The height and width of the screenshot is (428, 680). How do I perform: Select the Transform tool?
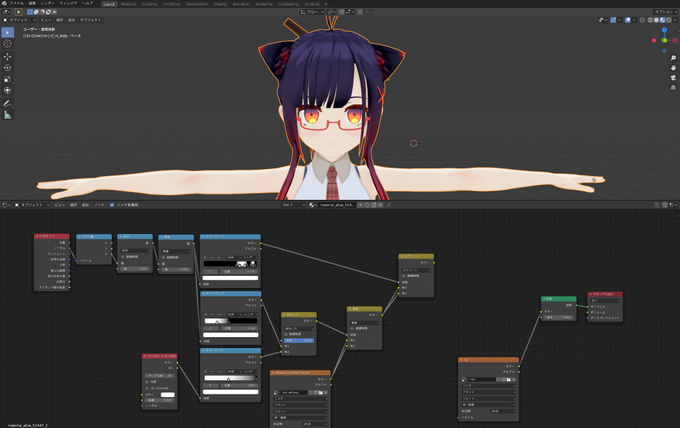point(7,90)
